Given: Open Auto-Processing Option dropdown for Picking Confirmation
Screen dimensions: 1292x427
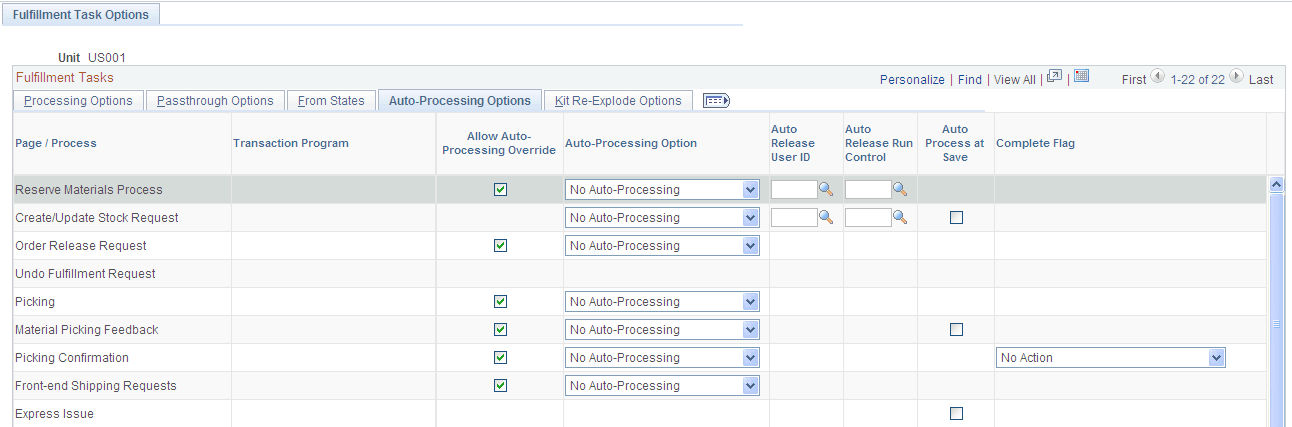Looking at the screenshot, I should click(662, 357).
